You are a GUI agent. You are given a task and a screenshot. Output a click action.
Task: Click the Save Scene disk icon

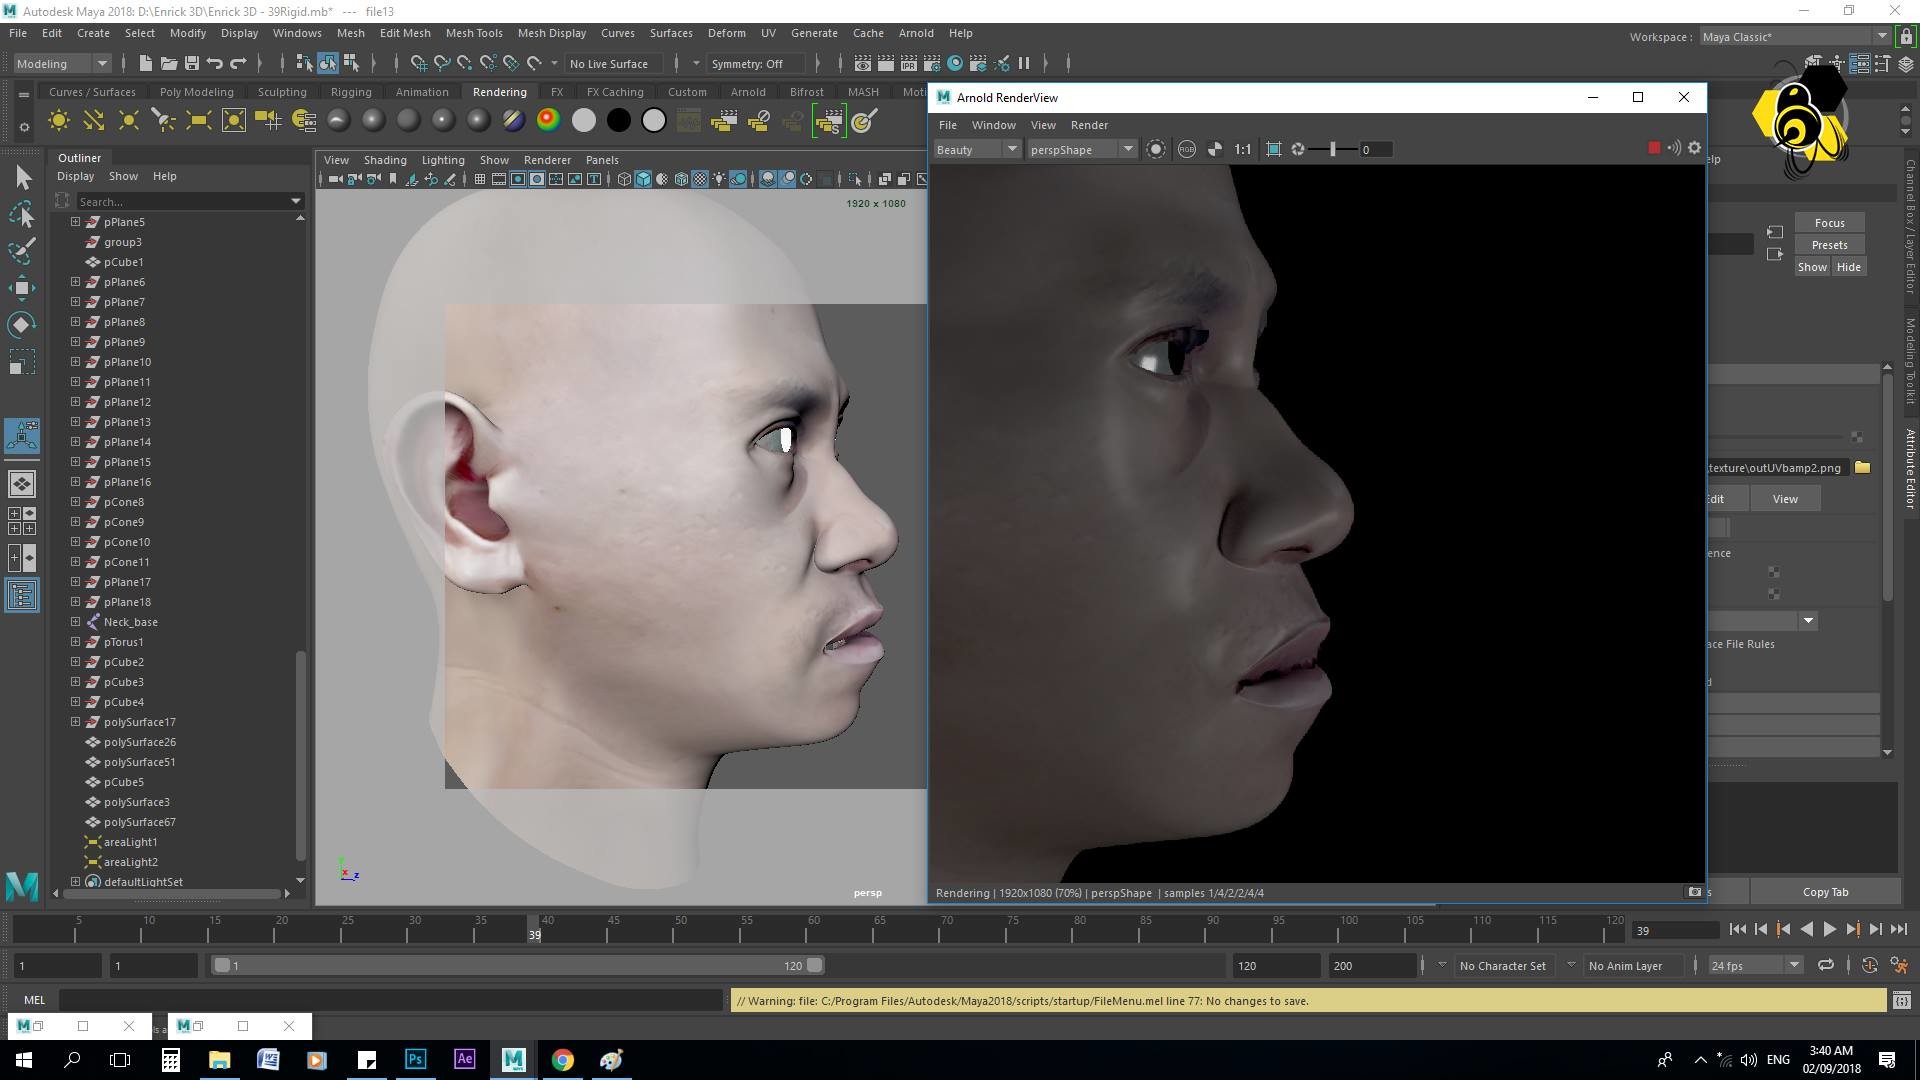(191, 63)
